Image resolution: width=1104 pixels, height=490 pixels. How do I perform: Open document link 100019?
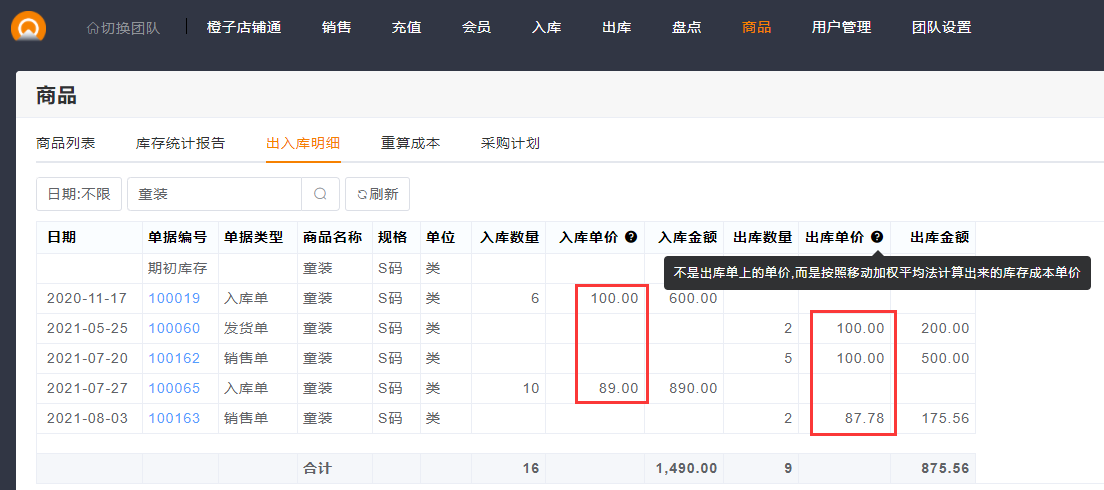174,298
